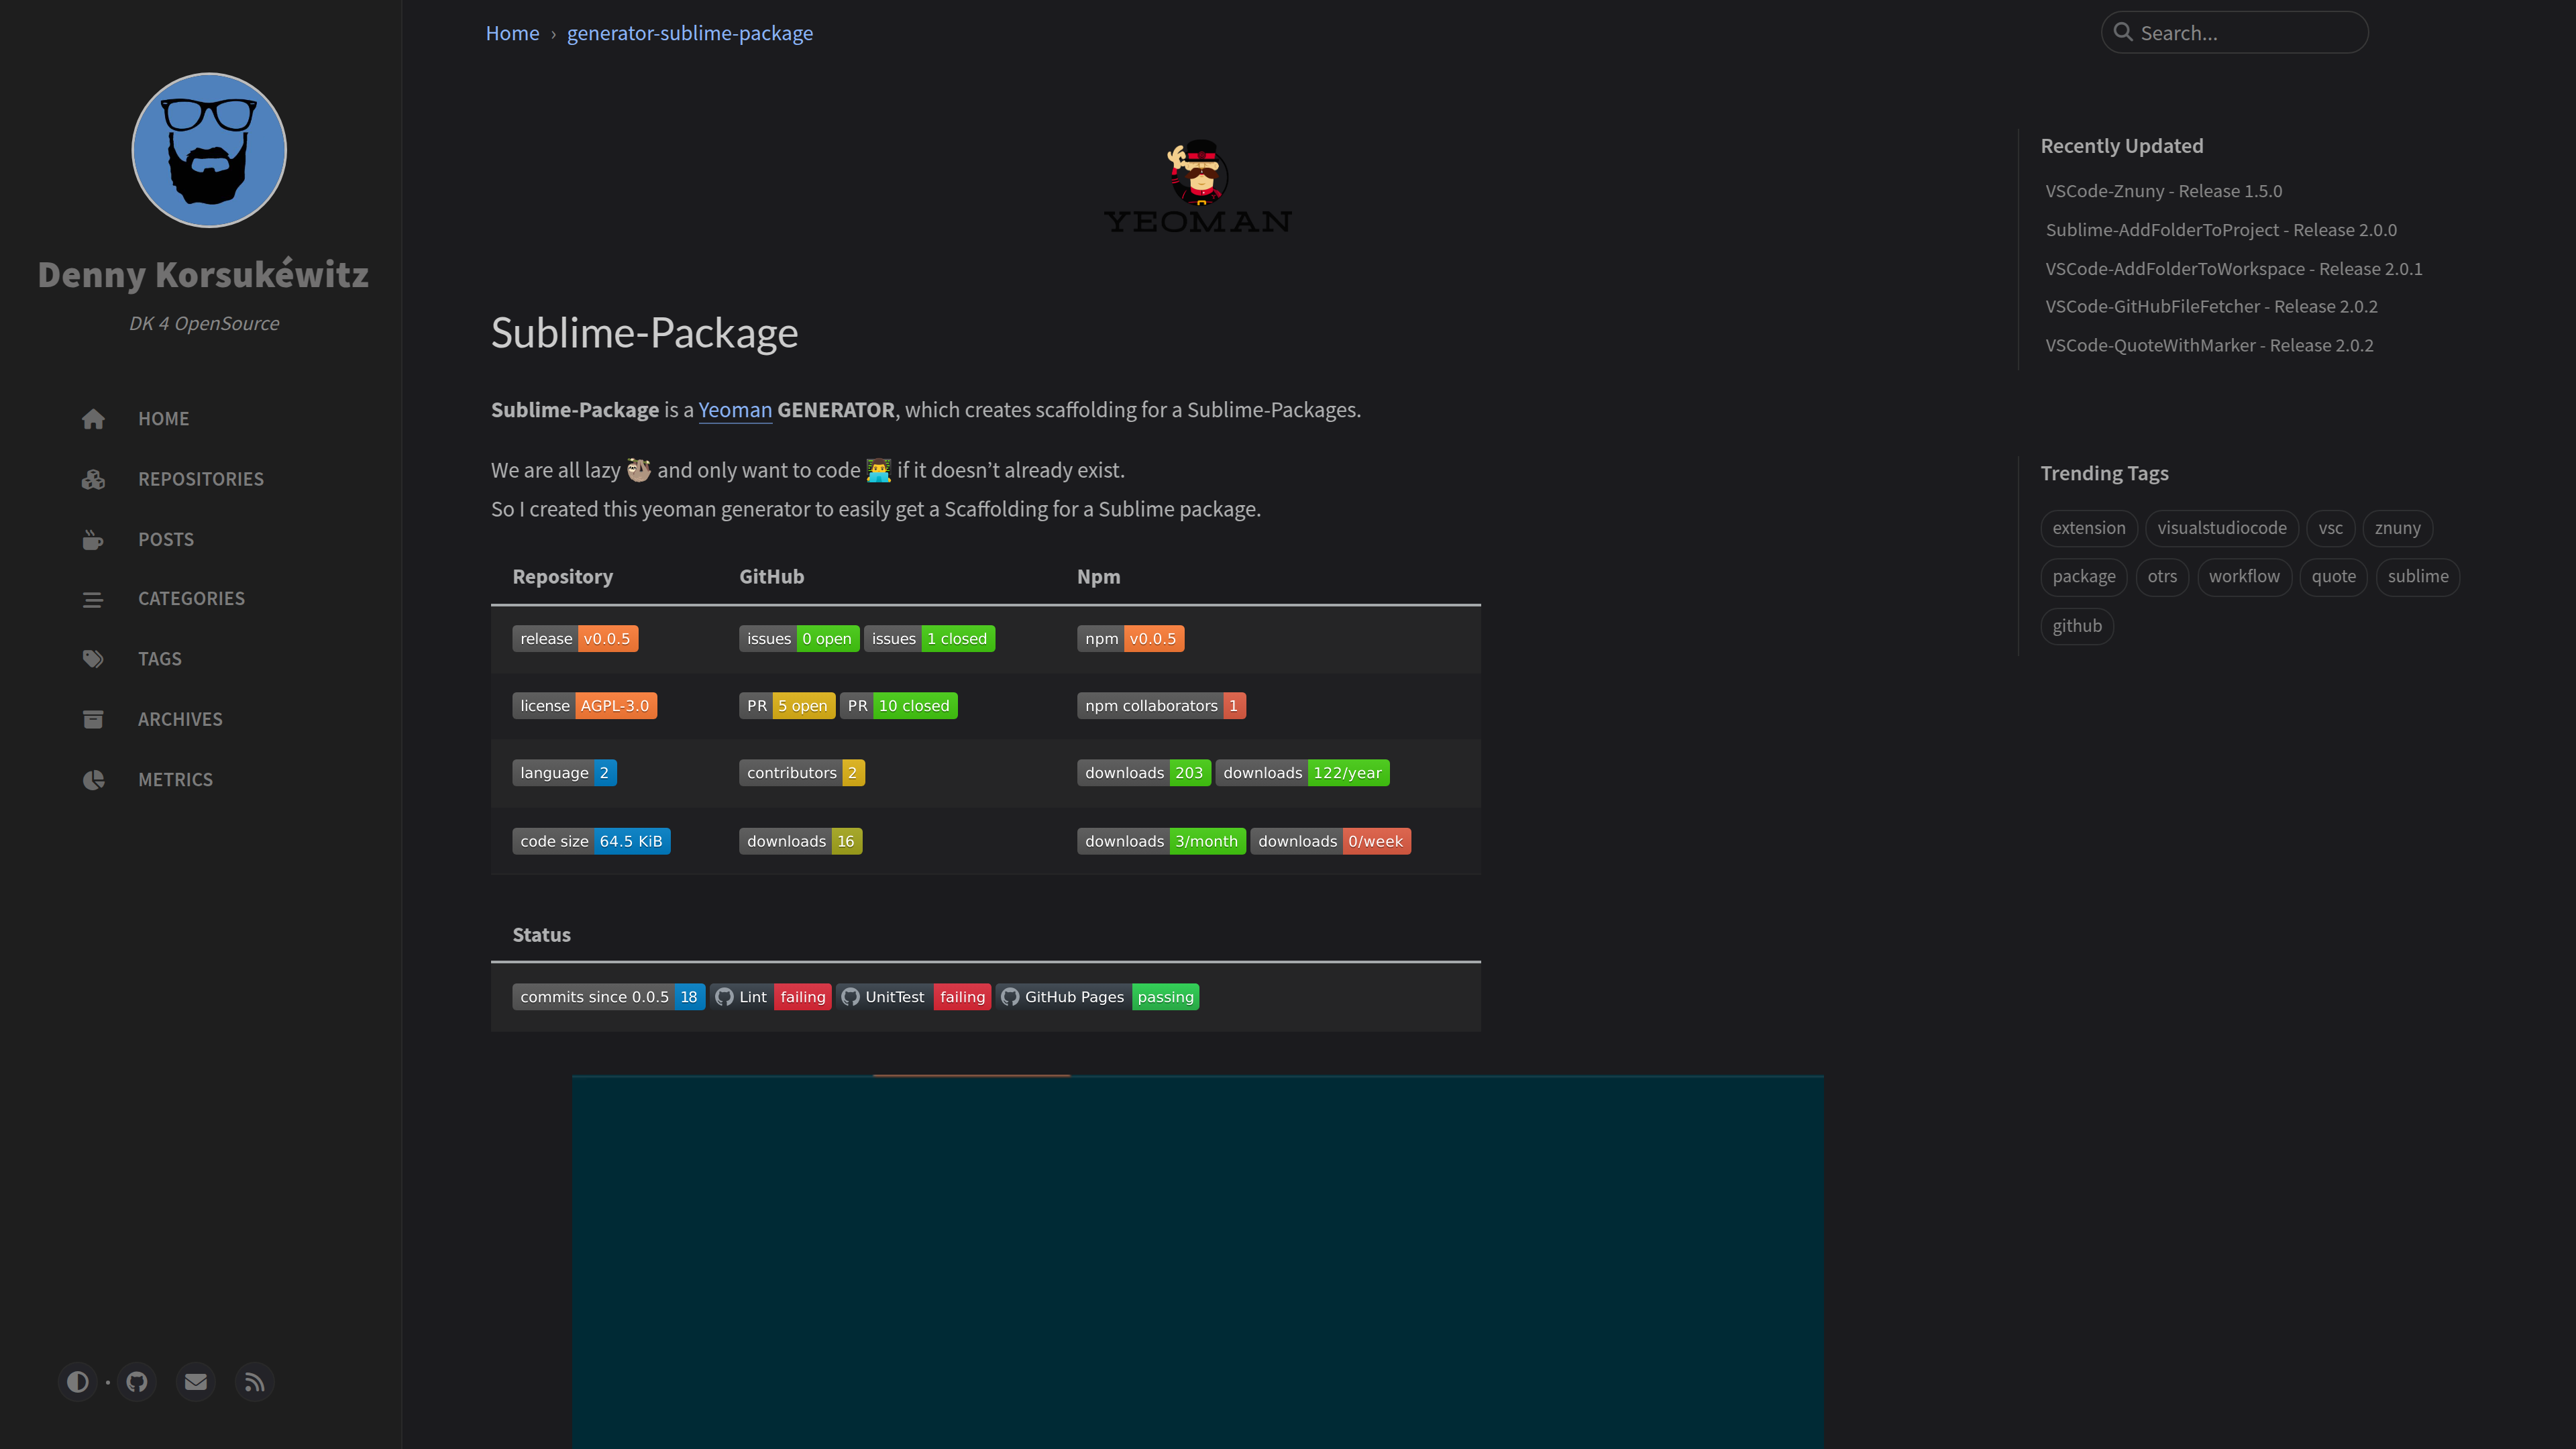Click the language 2 badge
Viewport: 2576px width, 1449px height.
(565, 773)
